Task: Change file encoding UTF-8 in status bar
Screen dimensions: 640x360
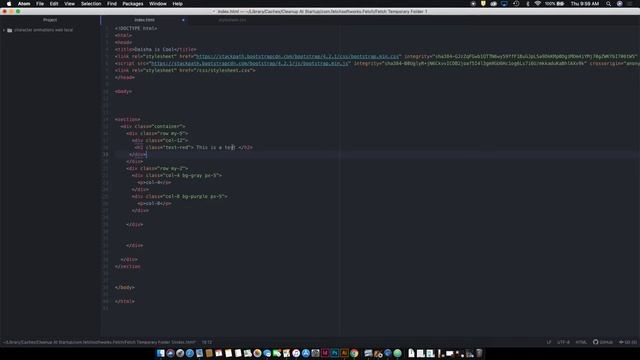Action: click(563, 342)
